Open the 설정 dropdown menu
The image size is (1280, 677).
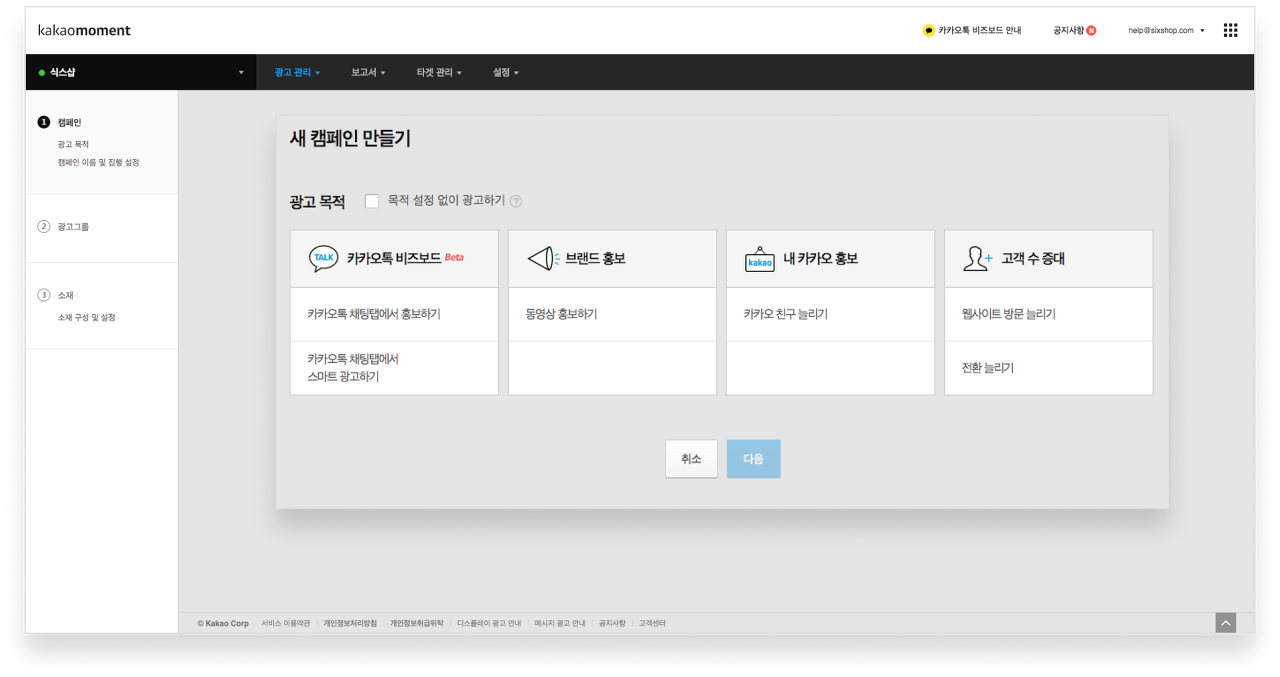point(506,72)
